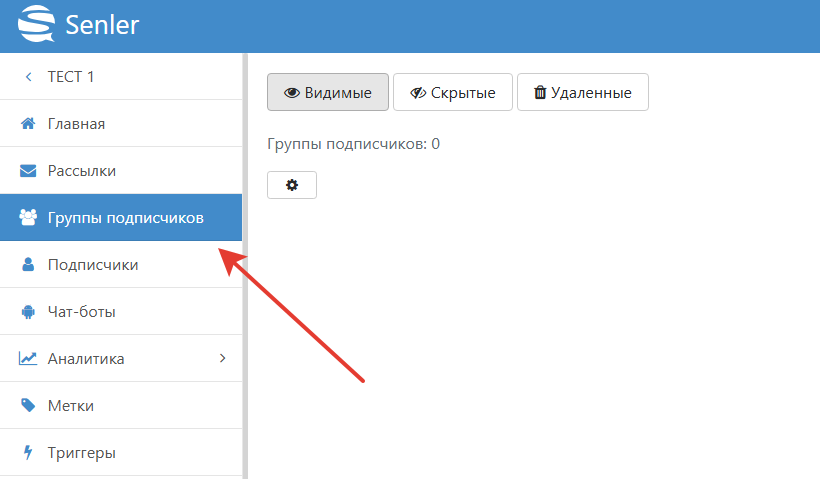Click the tag icon beside Метки
This screenshot has height=479, width=820.
(x=28, y=406)
